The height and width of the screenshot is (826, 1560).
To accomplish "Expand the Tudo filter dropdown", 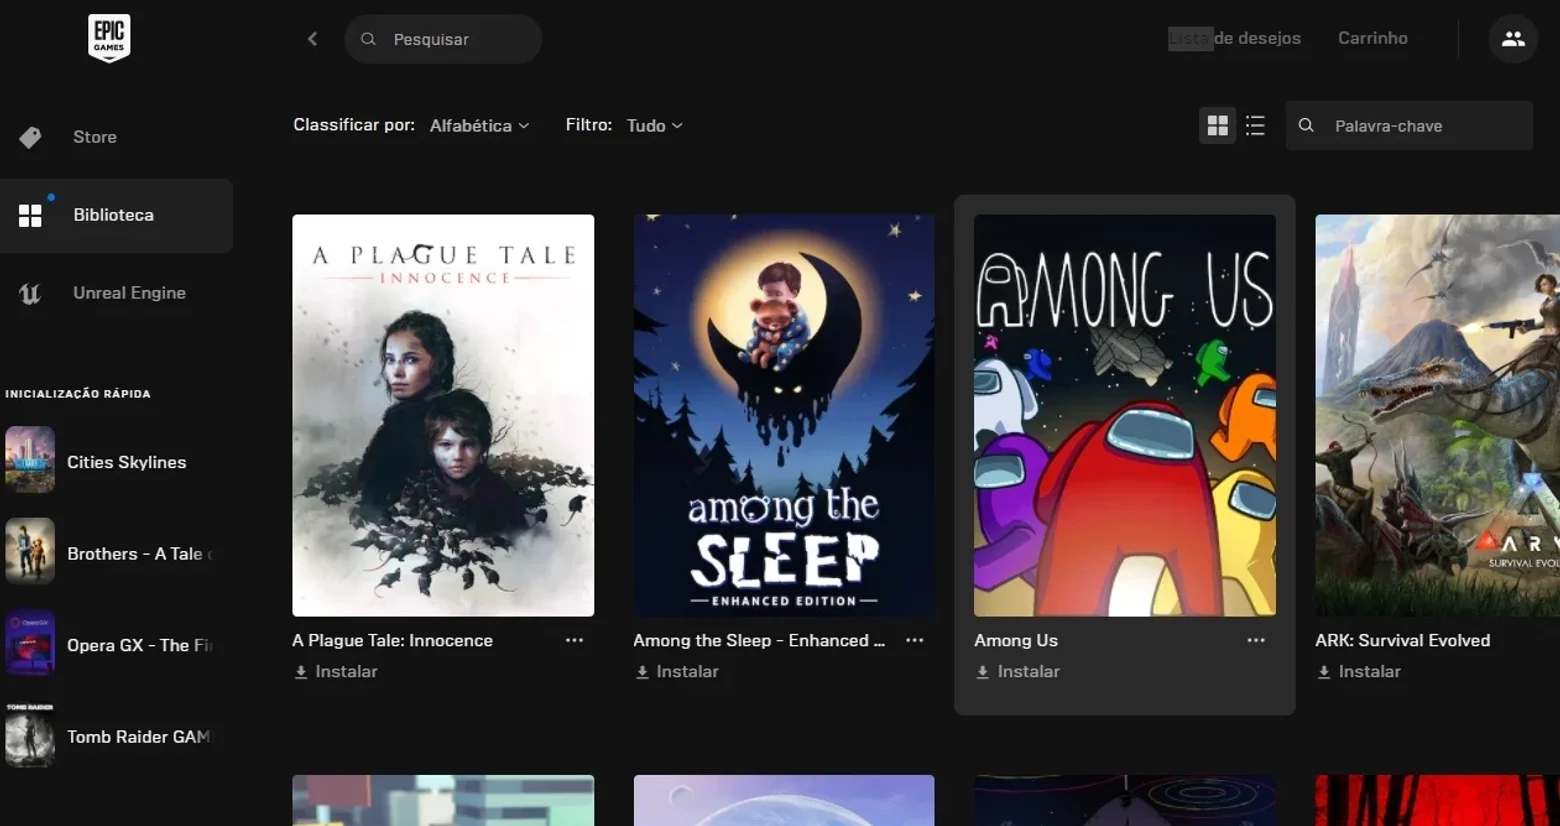I will (654, 125).
